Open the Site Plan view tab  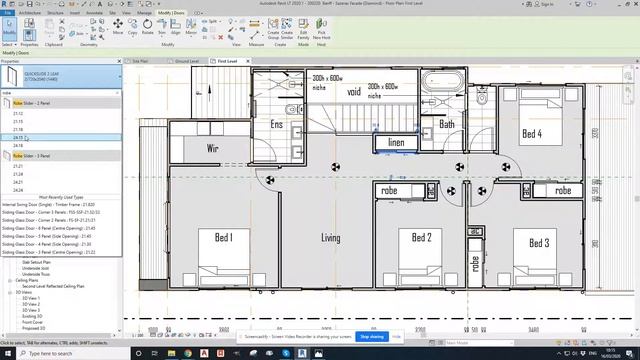[x=140, y=61]
